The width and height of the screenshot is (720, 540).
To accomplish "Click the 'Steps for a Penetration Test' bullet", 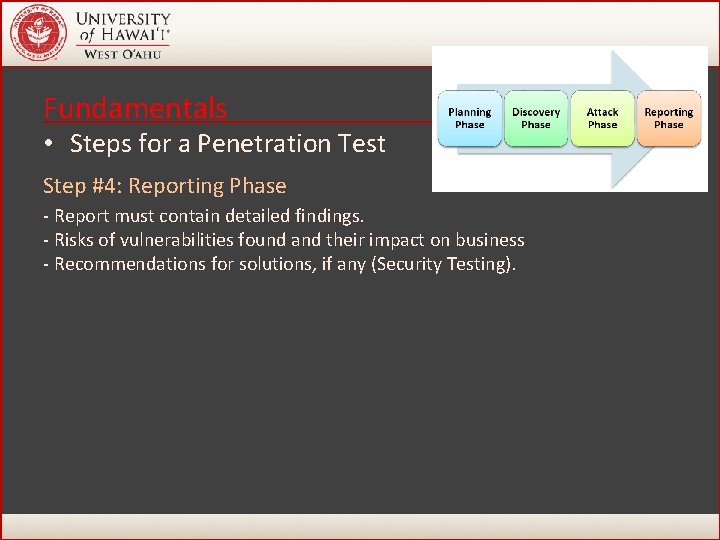I will coord(228,143).
